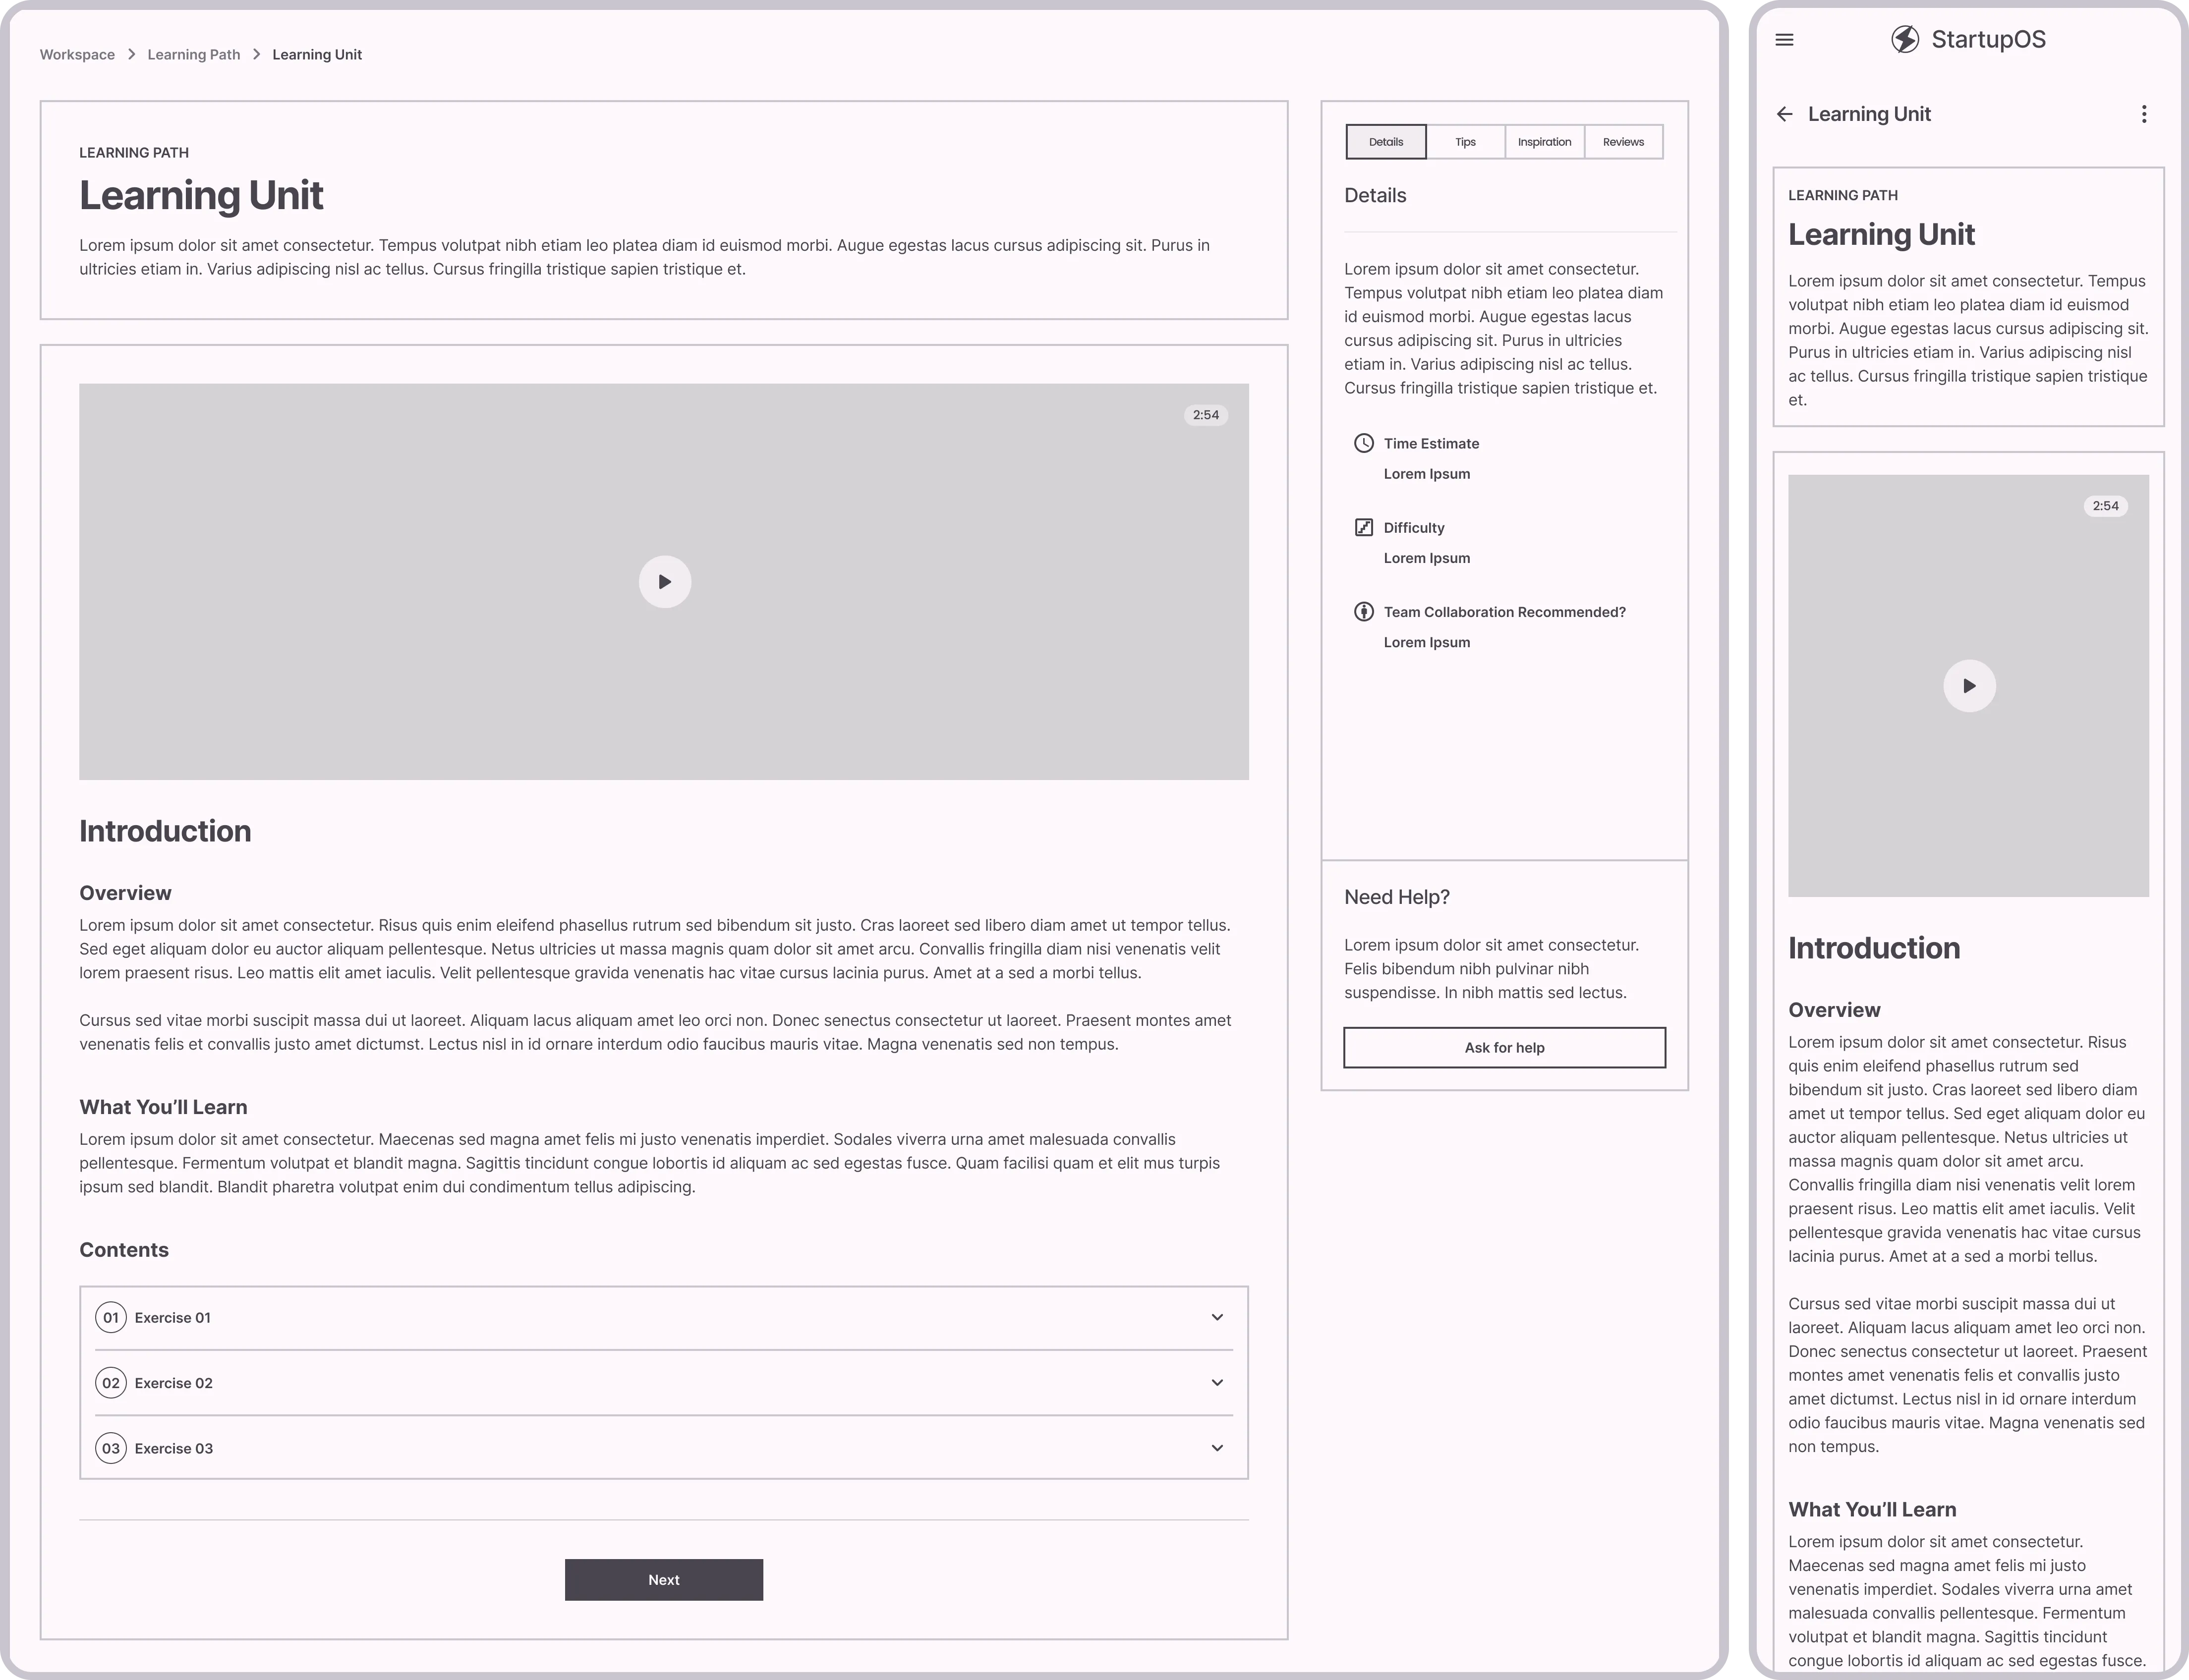Expand Exercise 03 in Contents
This screenshot has width=2189, height=1680.
tap(1217, 1447)
